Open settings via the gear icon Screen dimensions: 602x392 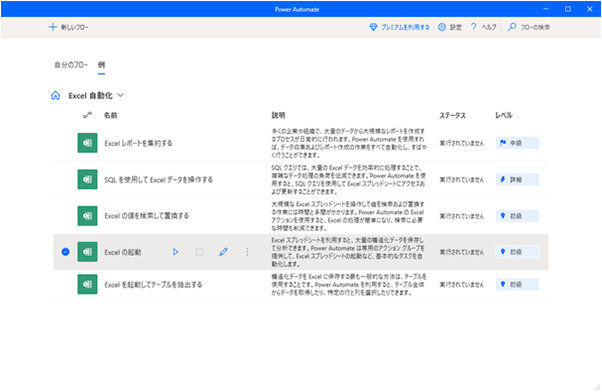pos(450,27)
